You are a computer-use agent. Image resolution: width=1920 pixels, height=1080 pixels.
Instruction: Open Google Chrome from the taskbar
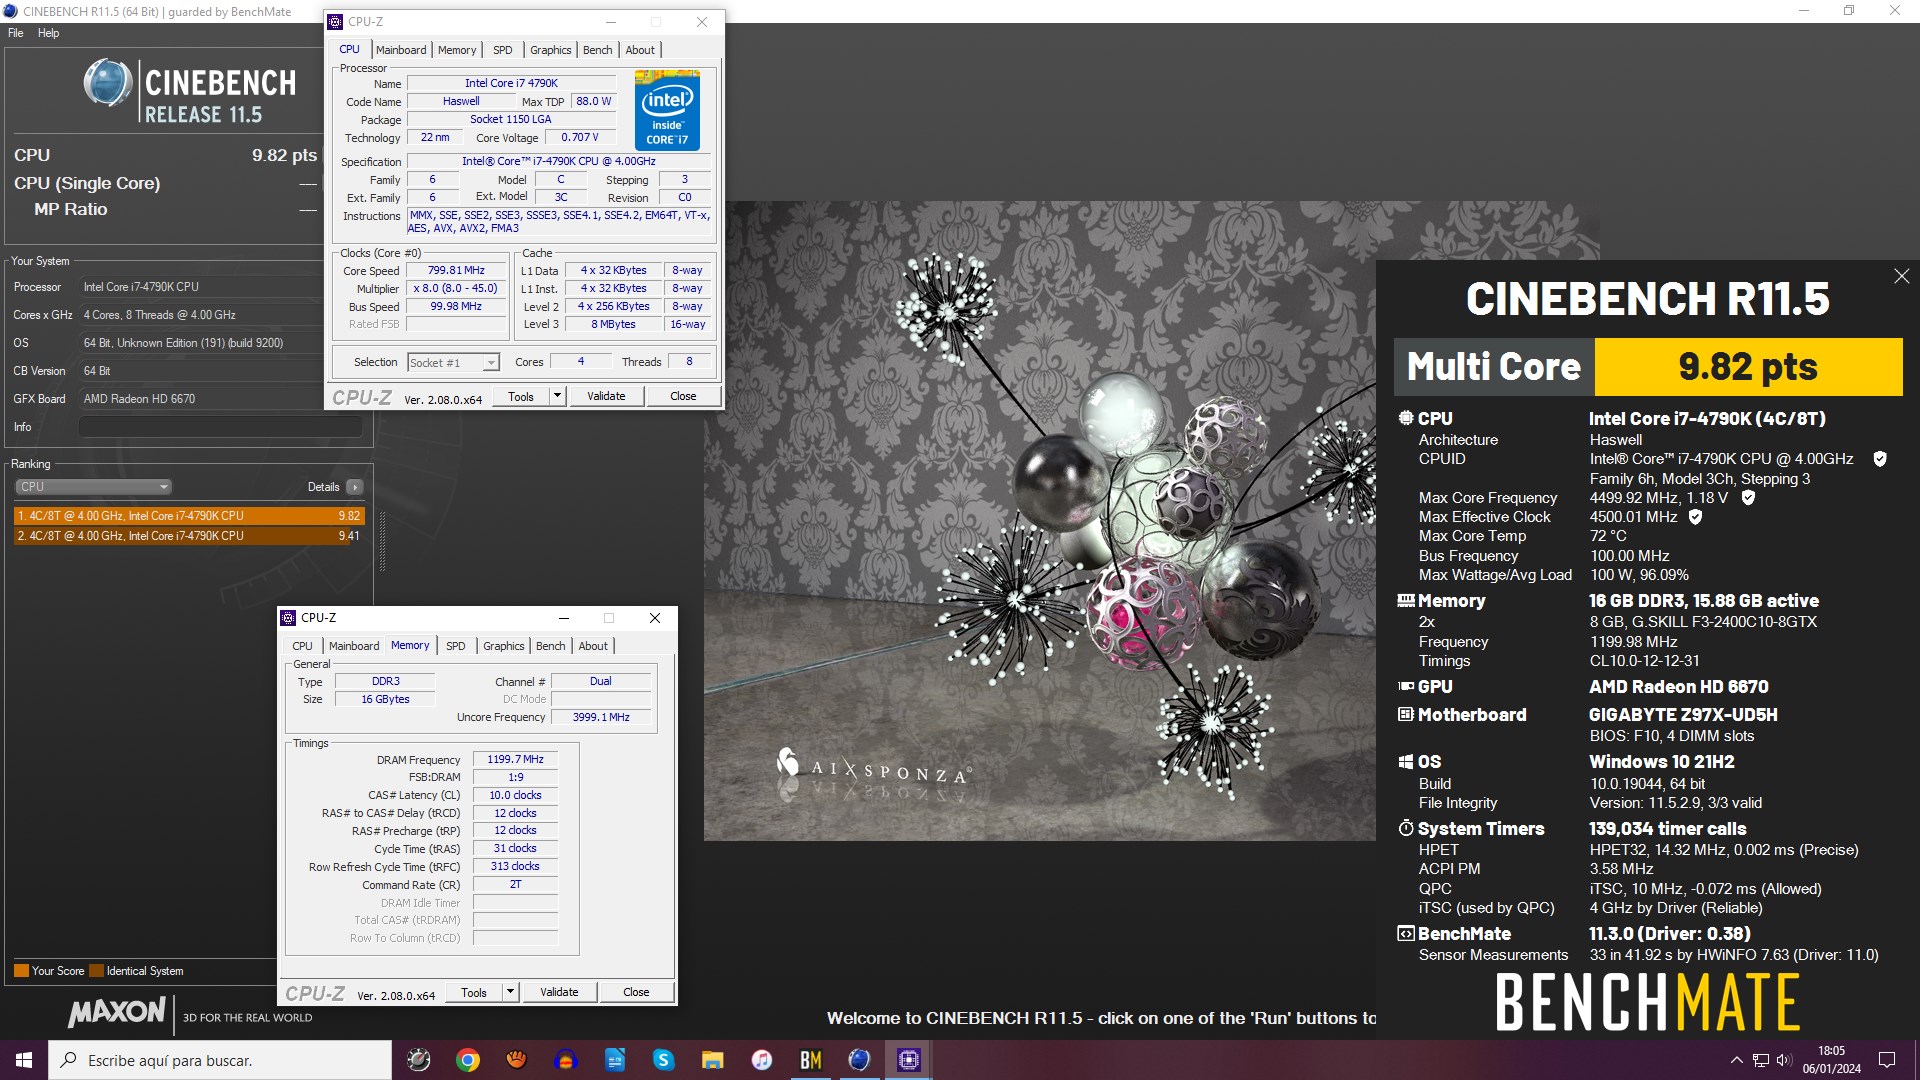(x=468, y=1060)
